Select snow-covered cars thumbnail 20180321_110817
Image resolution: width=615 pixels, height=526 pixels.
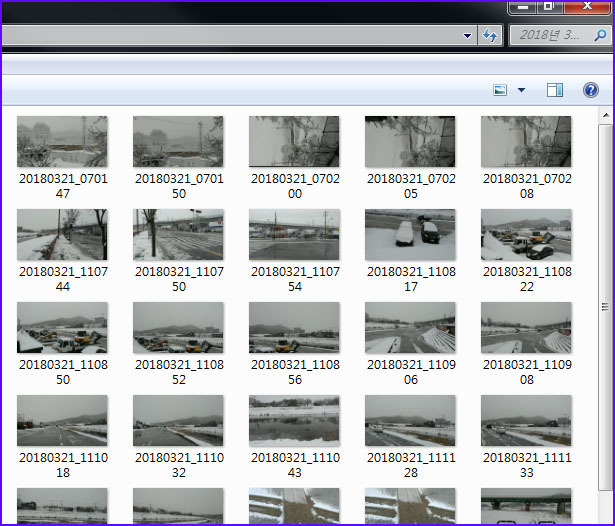[410, 235]
